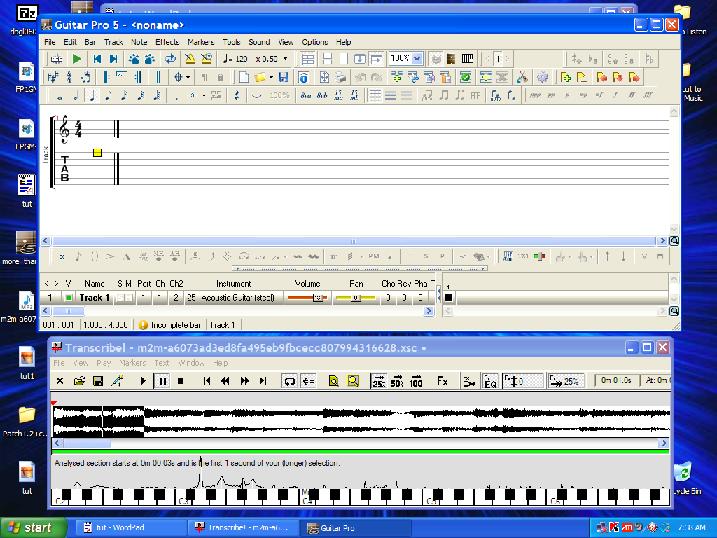Open the playback speed x0.50 dropdown arrow
The height and width of the screenshot is (538, 717).
coord(285,59)
